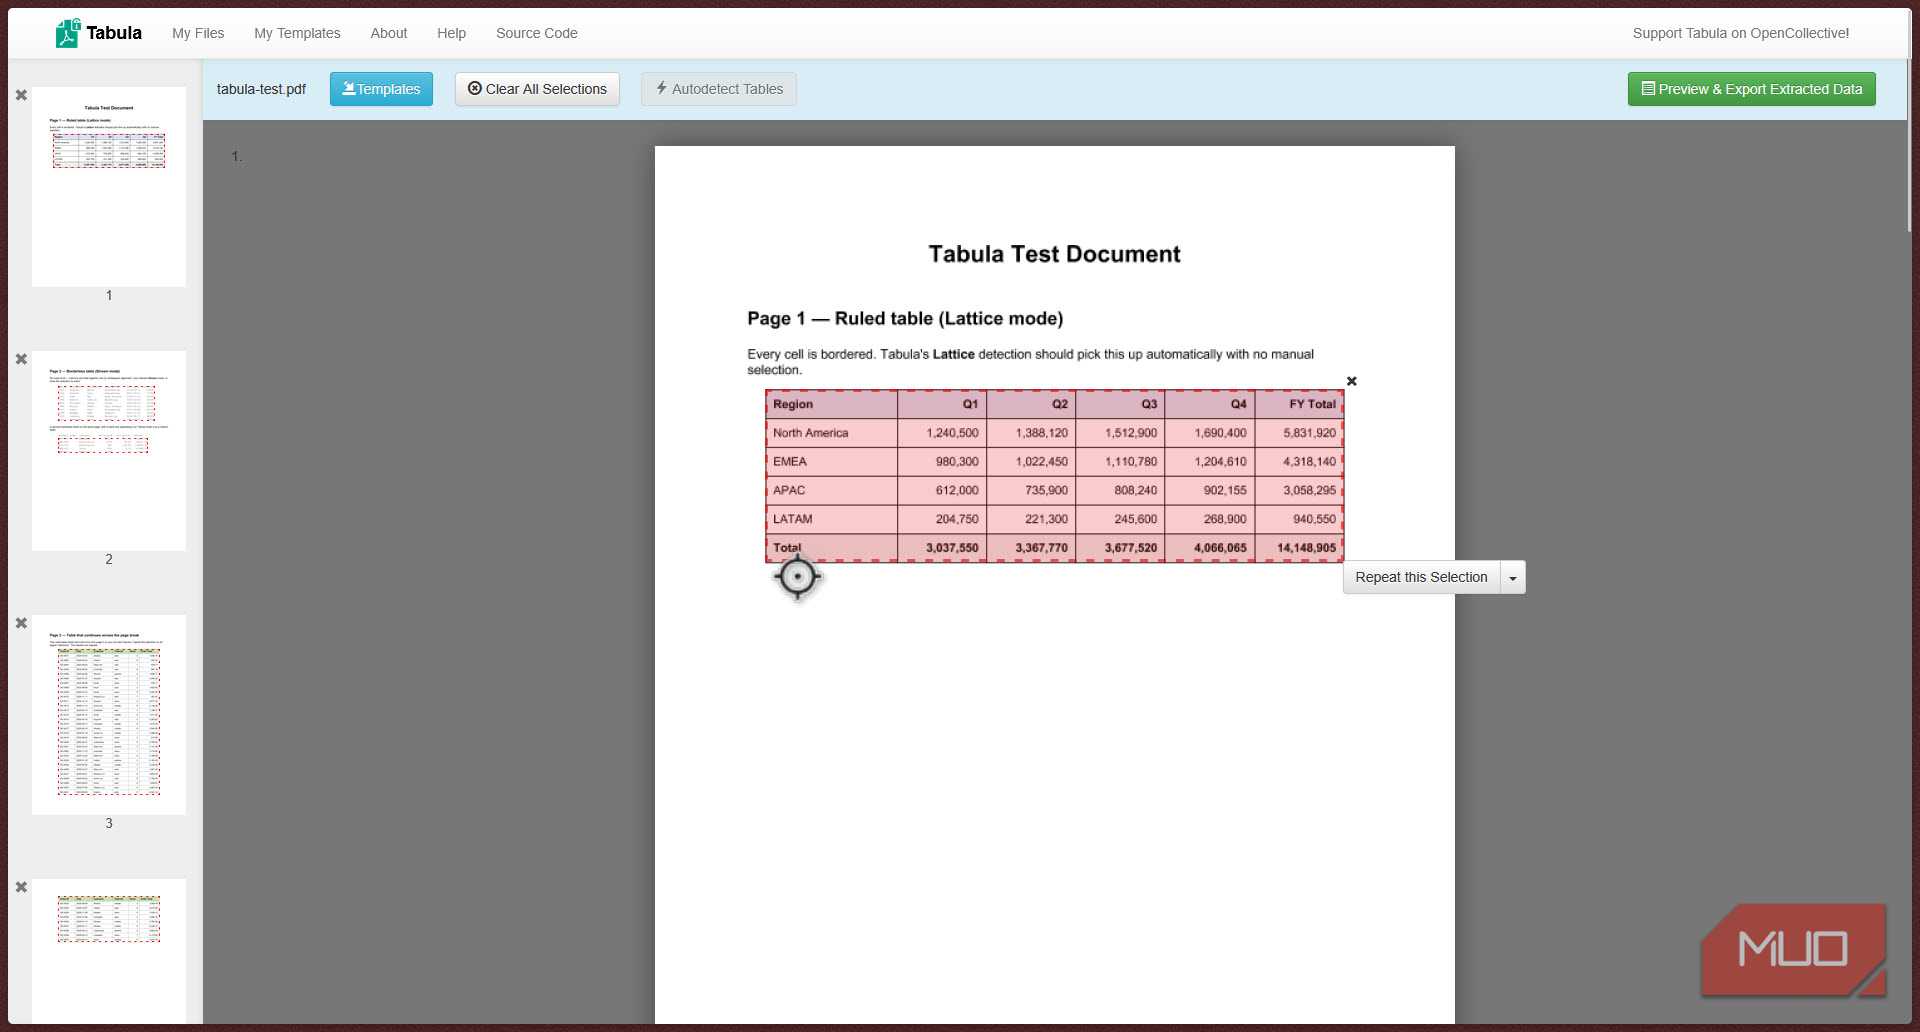Click the 940,550 LATAM total cell
The width and height of the screenshot is (1920, 1032).
tap(1299, 519)
